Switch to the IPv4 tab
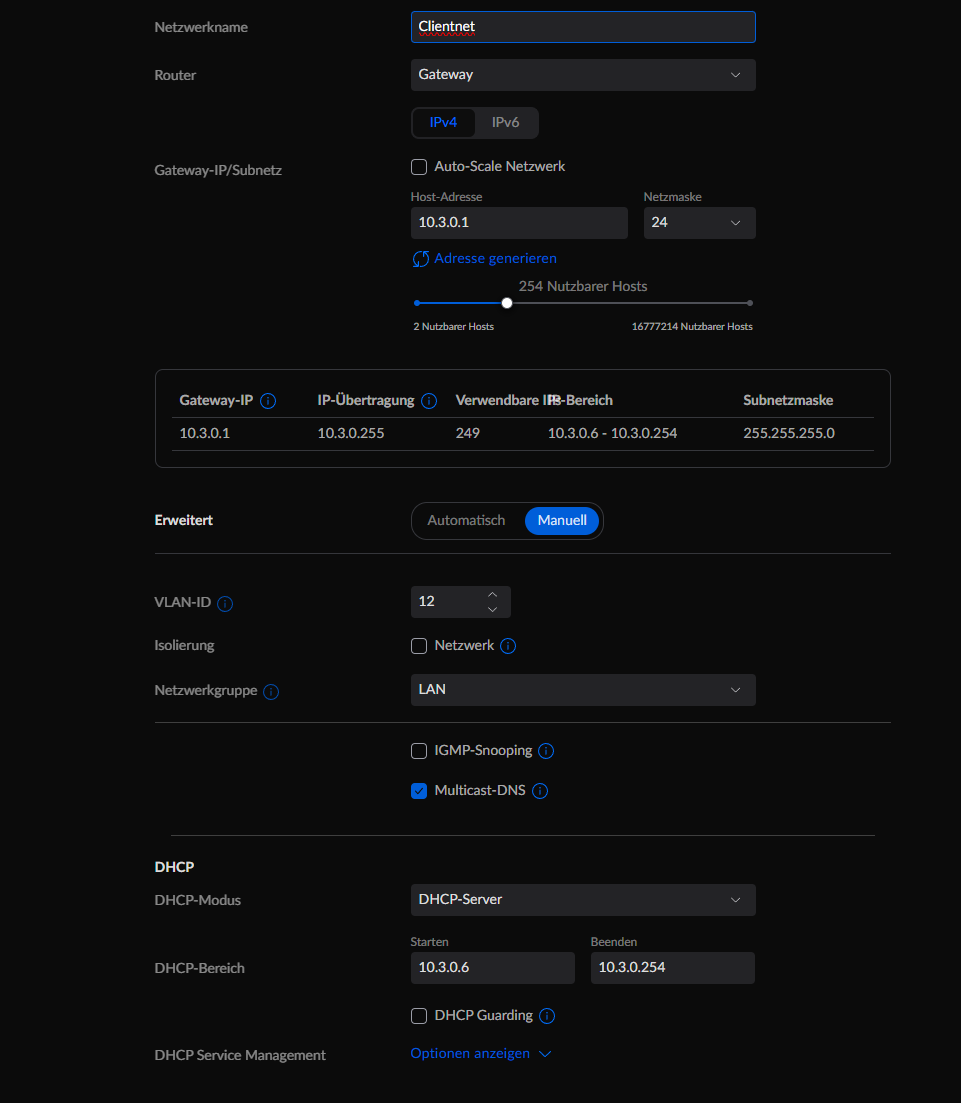Image resolution: width=961 pixels, height=1103 pixels. click(x=443, y=122)
